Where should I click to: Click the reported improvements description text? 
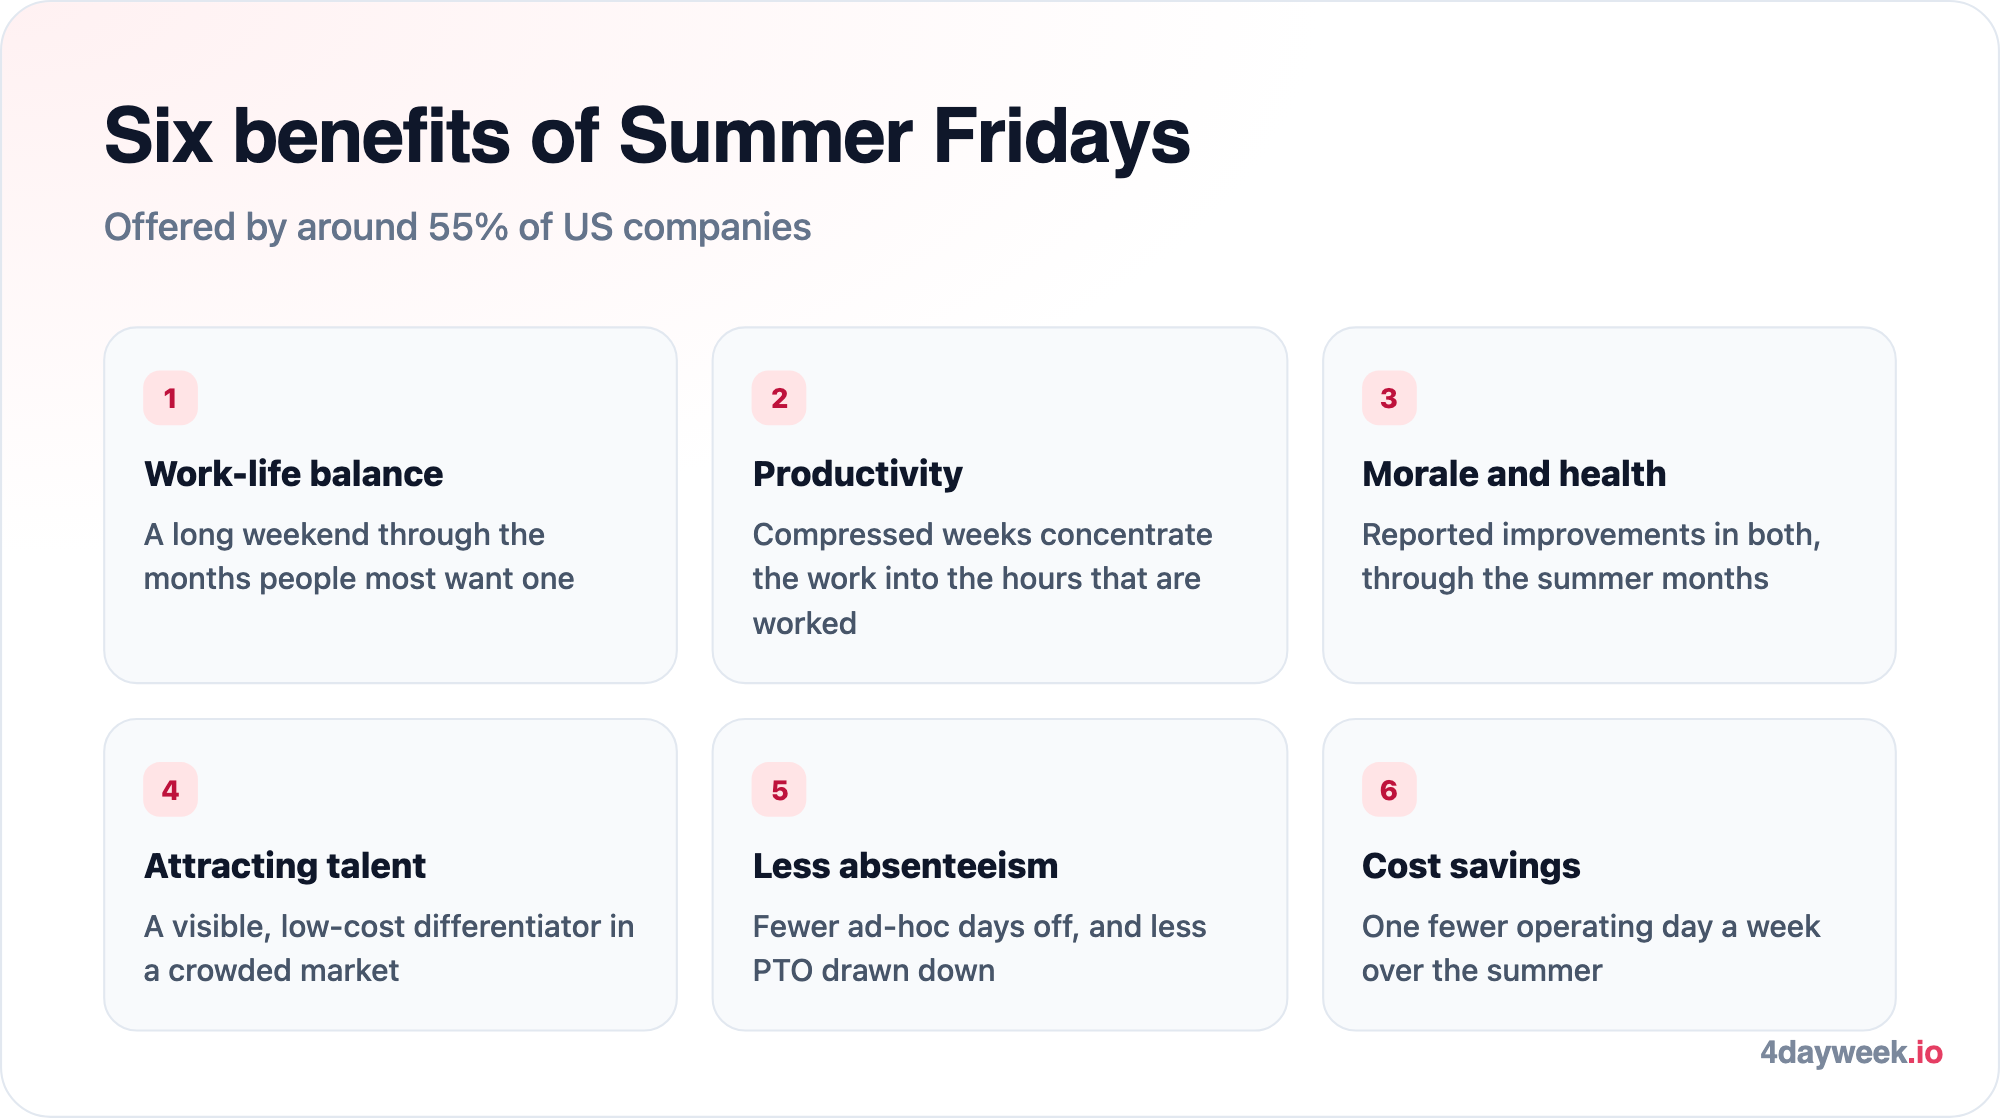pyautogui.click(x=1591, y=556)
